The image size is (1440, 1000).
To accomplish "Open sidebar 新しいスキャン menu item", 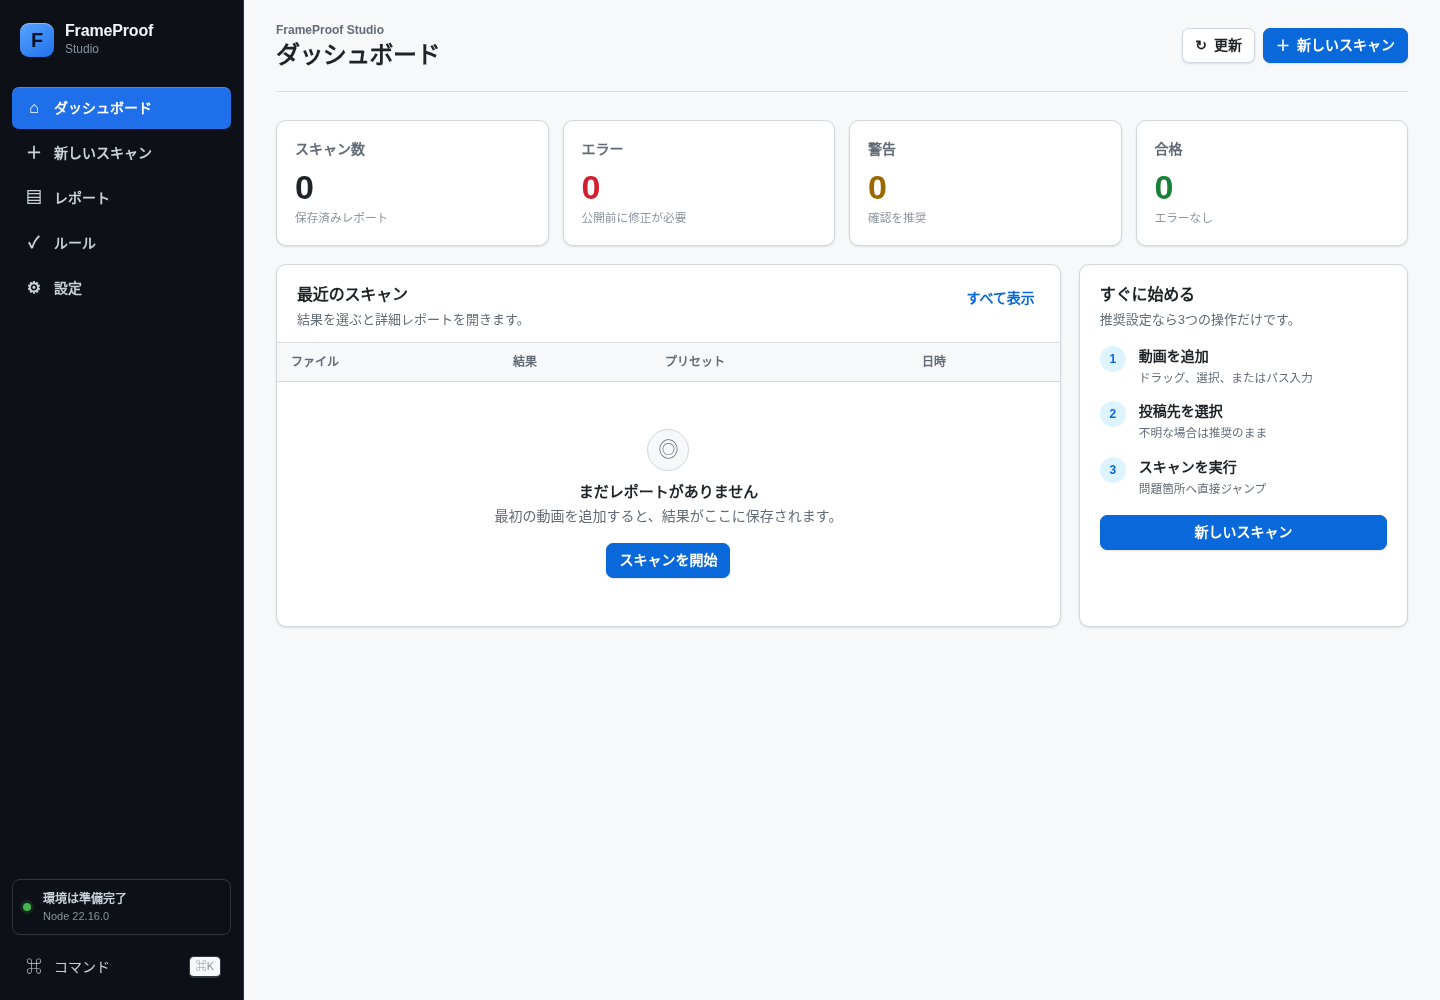I will [x=121, y=153].
